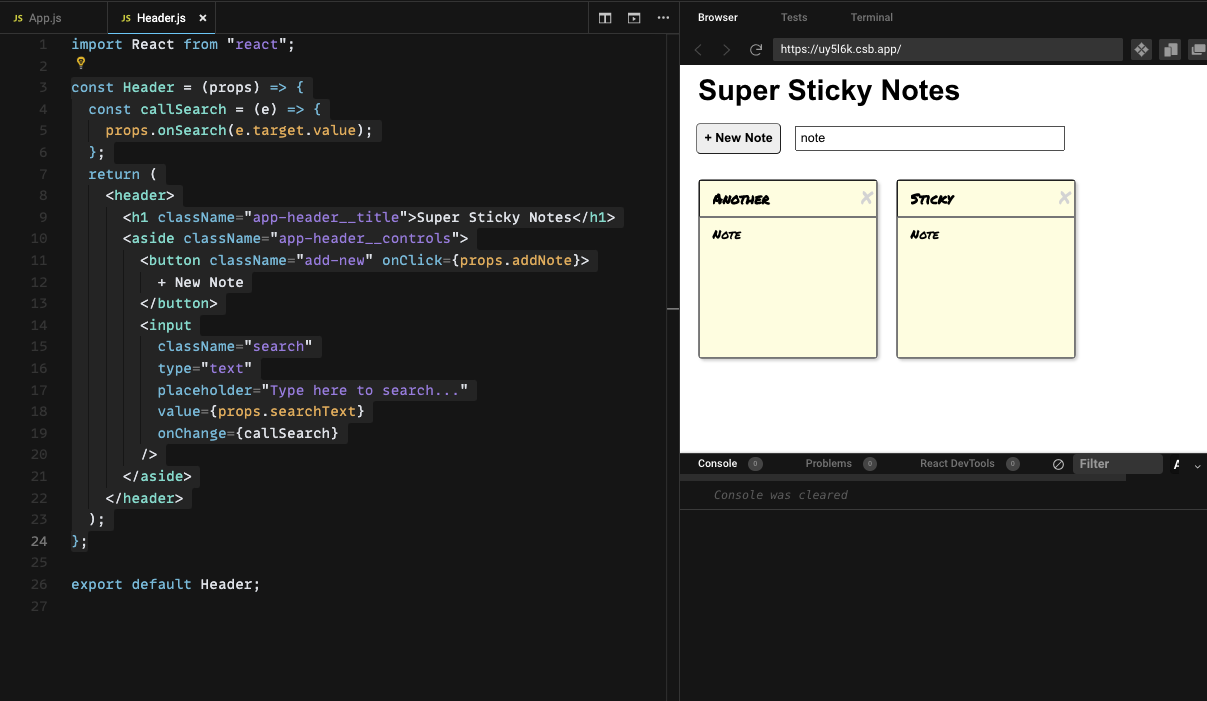The height and width of the screenshot is (701, 1207).
Task: Click the + New Note button
Action: [738, 138]
